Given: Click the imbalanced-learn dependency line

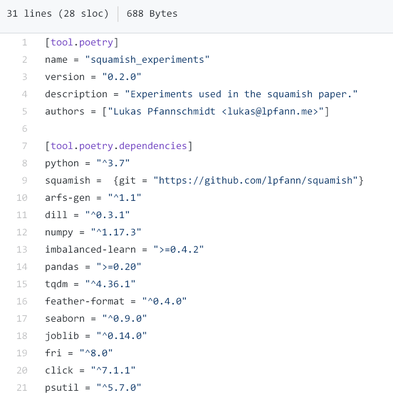Looking at the screenshot, I should (x=124, y=250).
